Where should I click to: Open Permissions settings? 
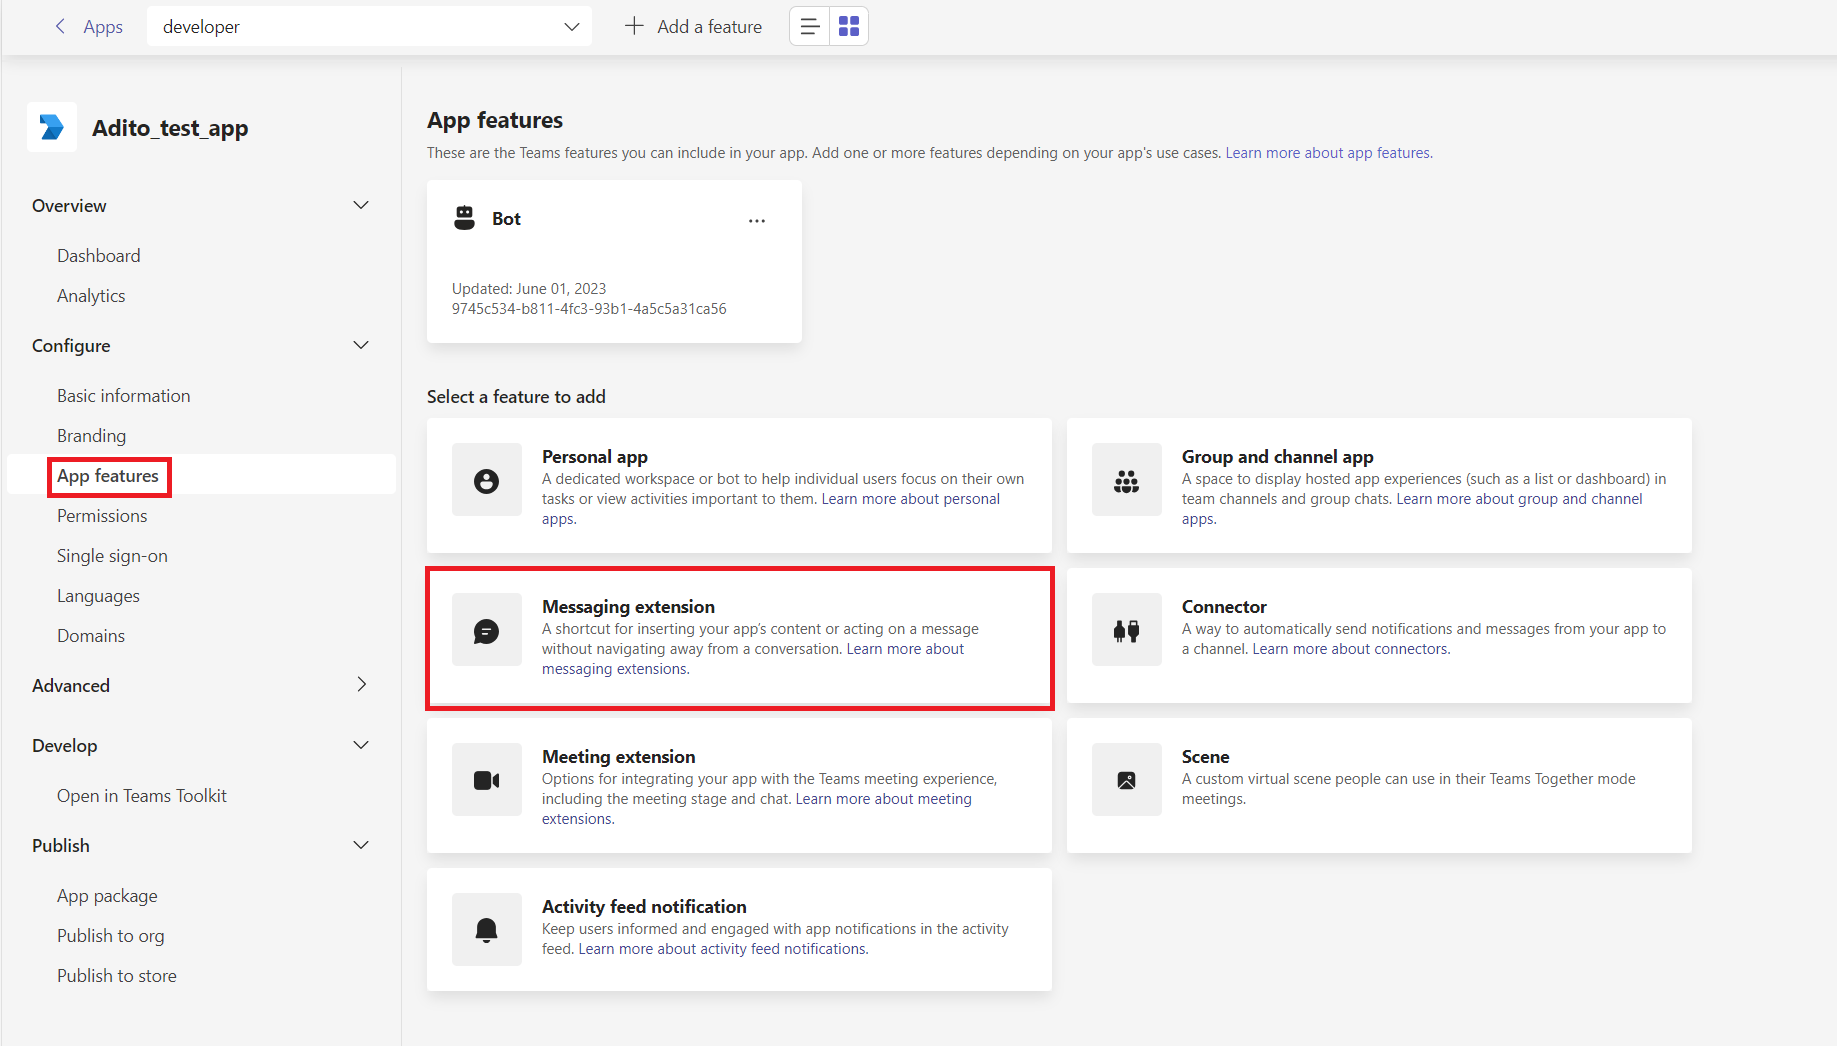(102, 516)
